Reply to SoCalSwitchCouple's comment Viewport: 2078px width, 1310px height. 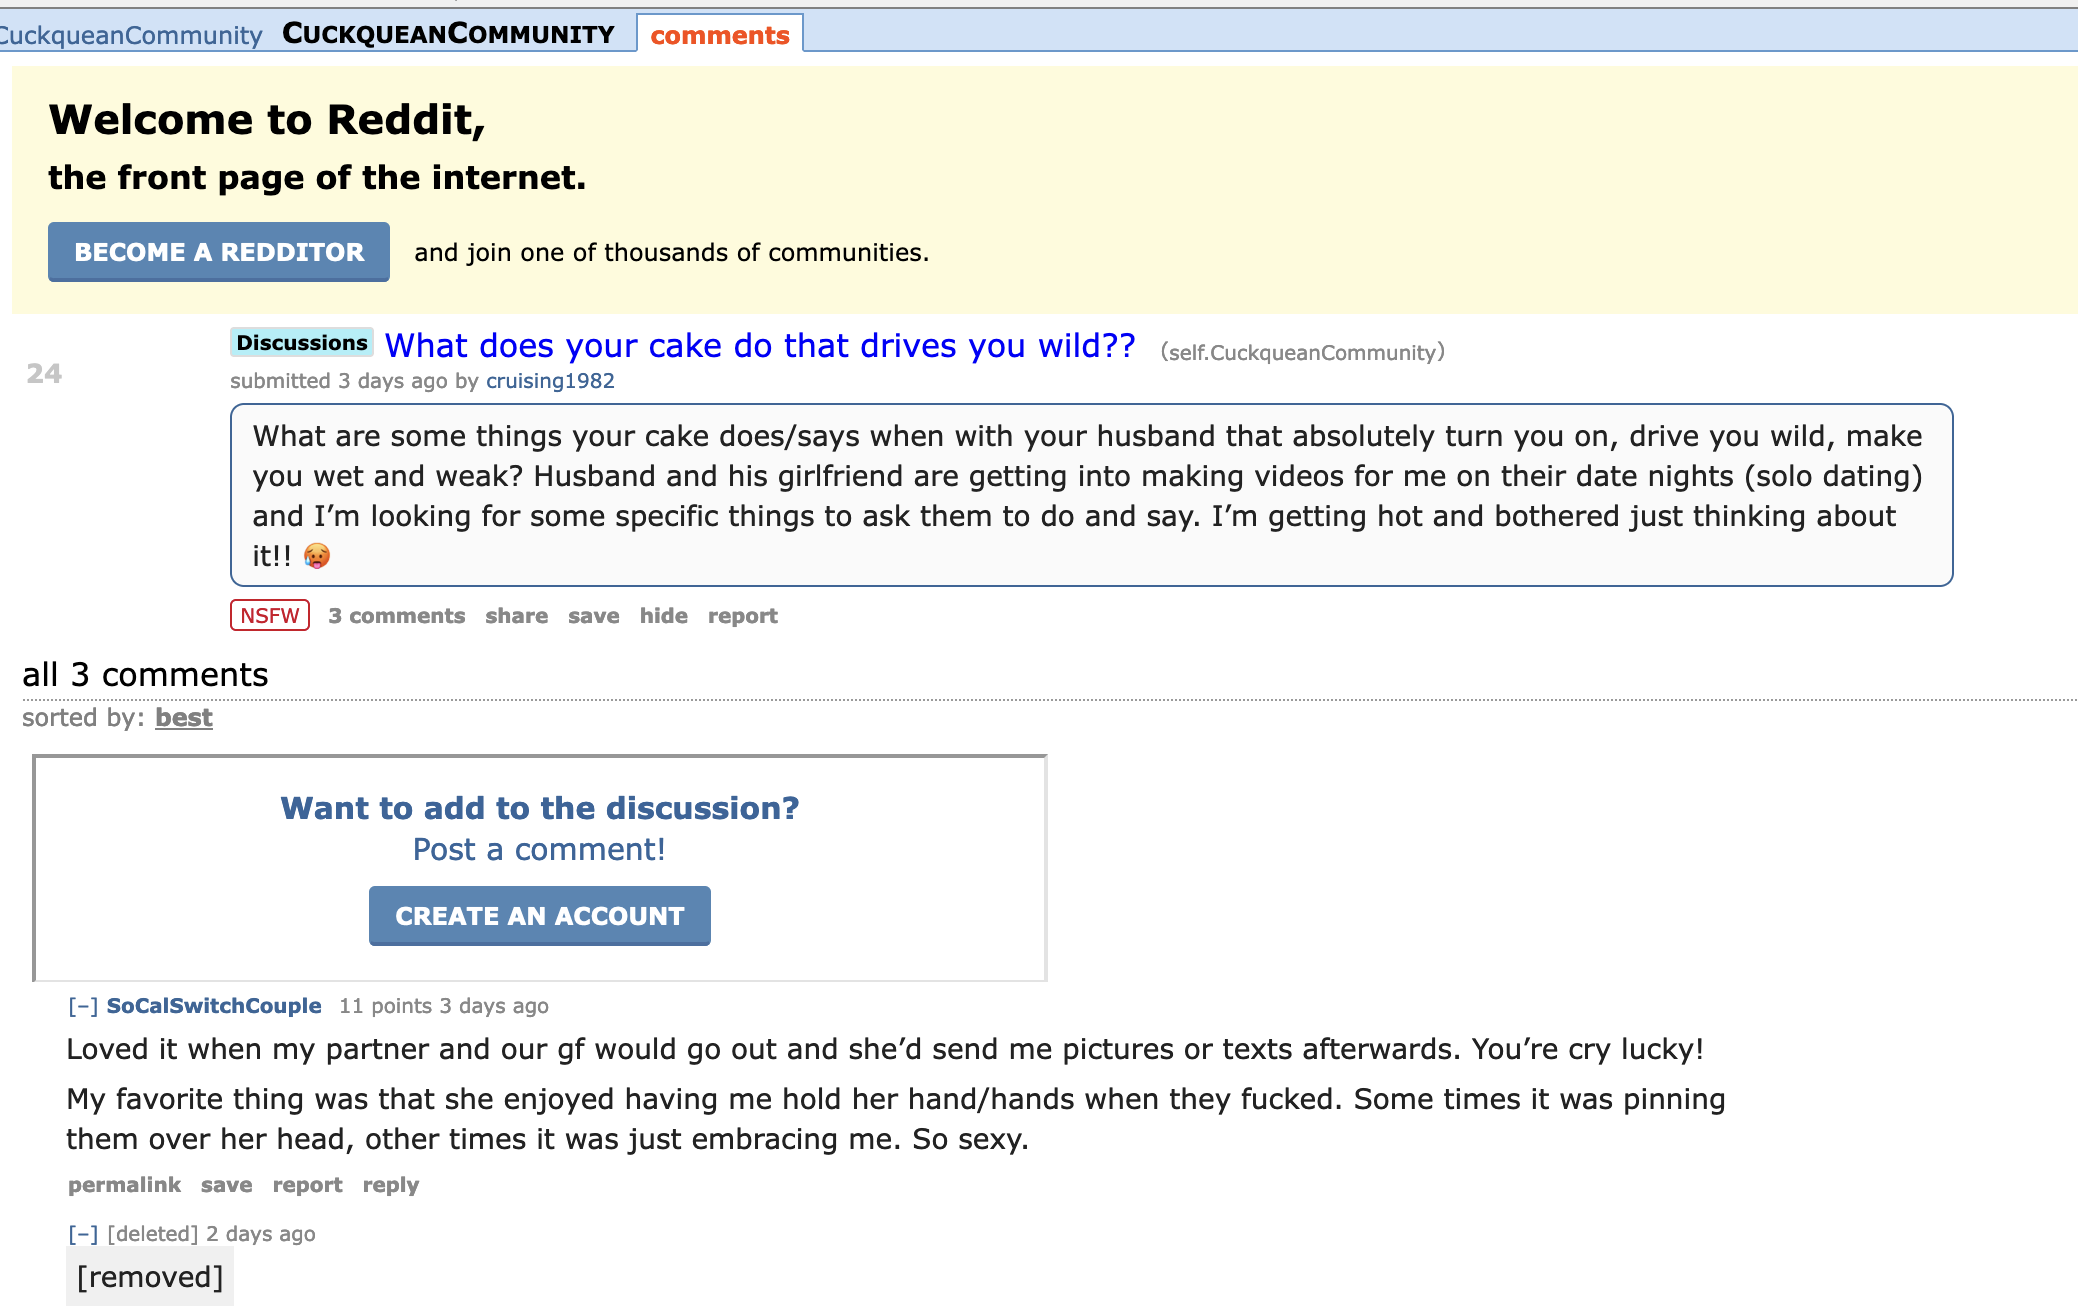point(390,1185)
